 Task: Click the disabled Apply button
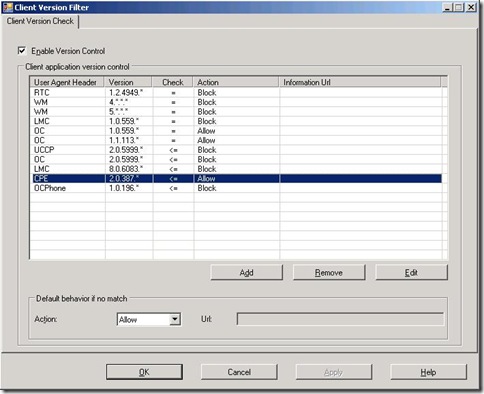334,372
